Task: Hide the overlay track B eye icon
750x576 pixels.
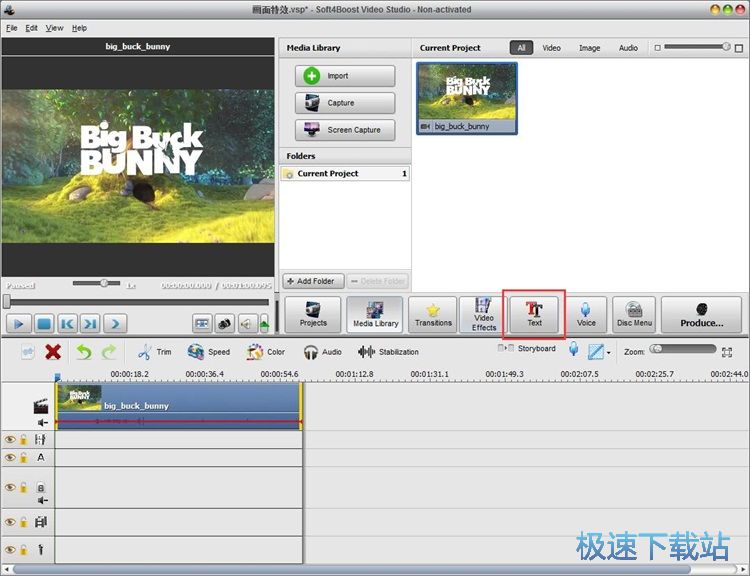Action: pos(10,487)
